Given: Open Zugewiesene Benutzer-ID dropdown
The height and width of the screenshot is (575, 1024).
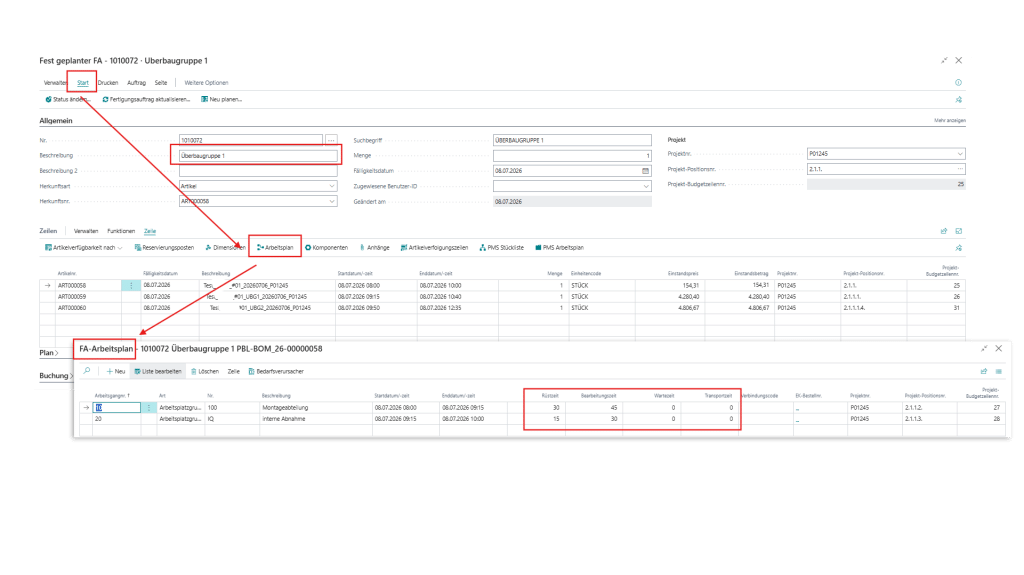Looking at the screenshot, I should pyautogui.click(x=646, y=186).
